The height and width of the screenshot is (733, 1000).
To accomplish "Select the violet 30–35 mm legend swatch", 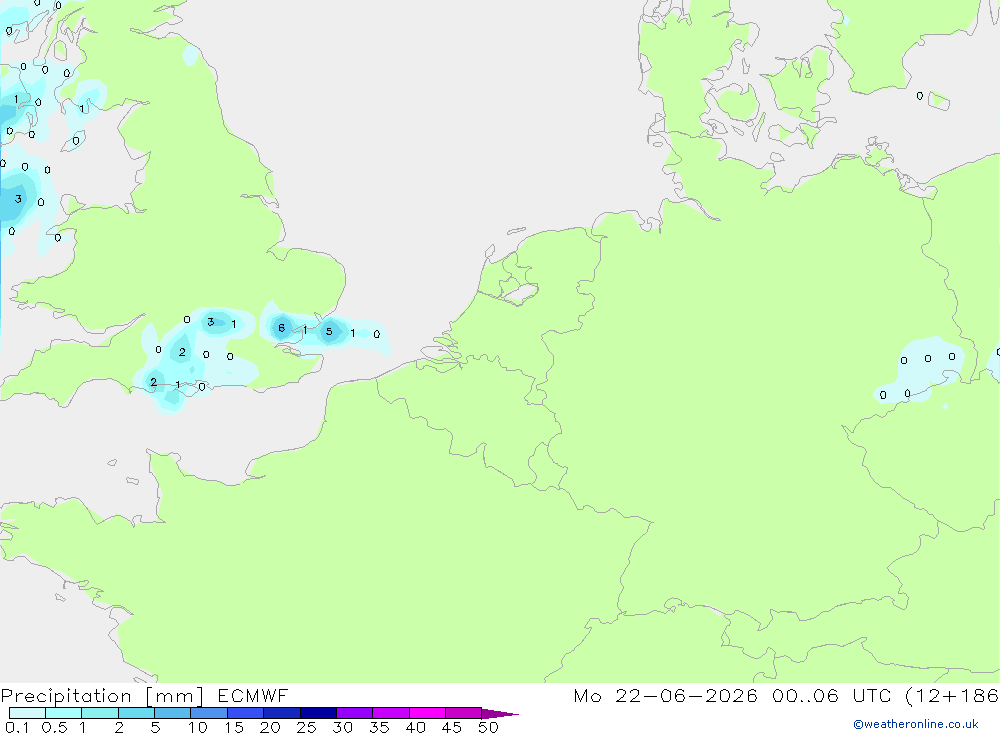I will click(354, 713).
